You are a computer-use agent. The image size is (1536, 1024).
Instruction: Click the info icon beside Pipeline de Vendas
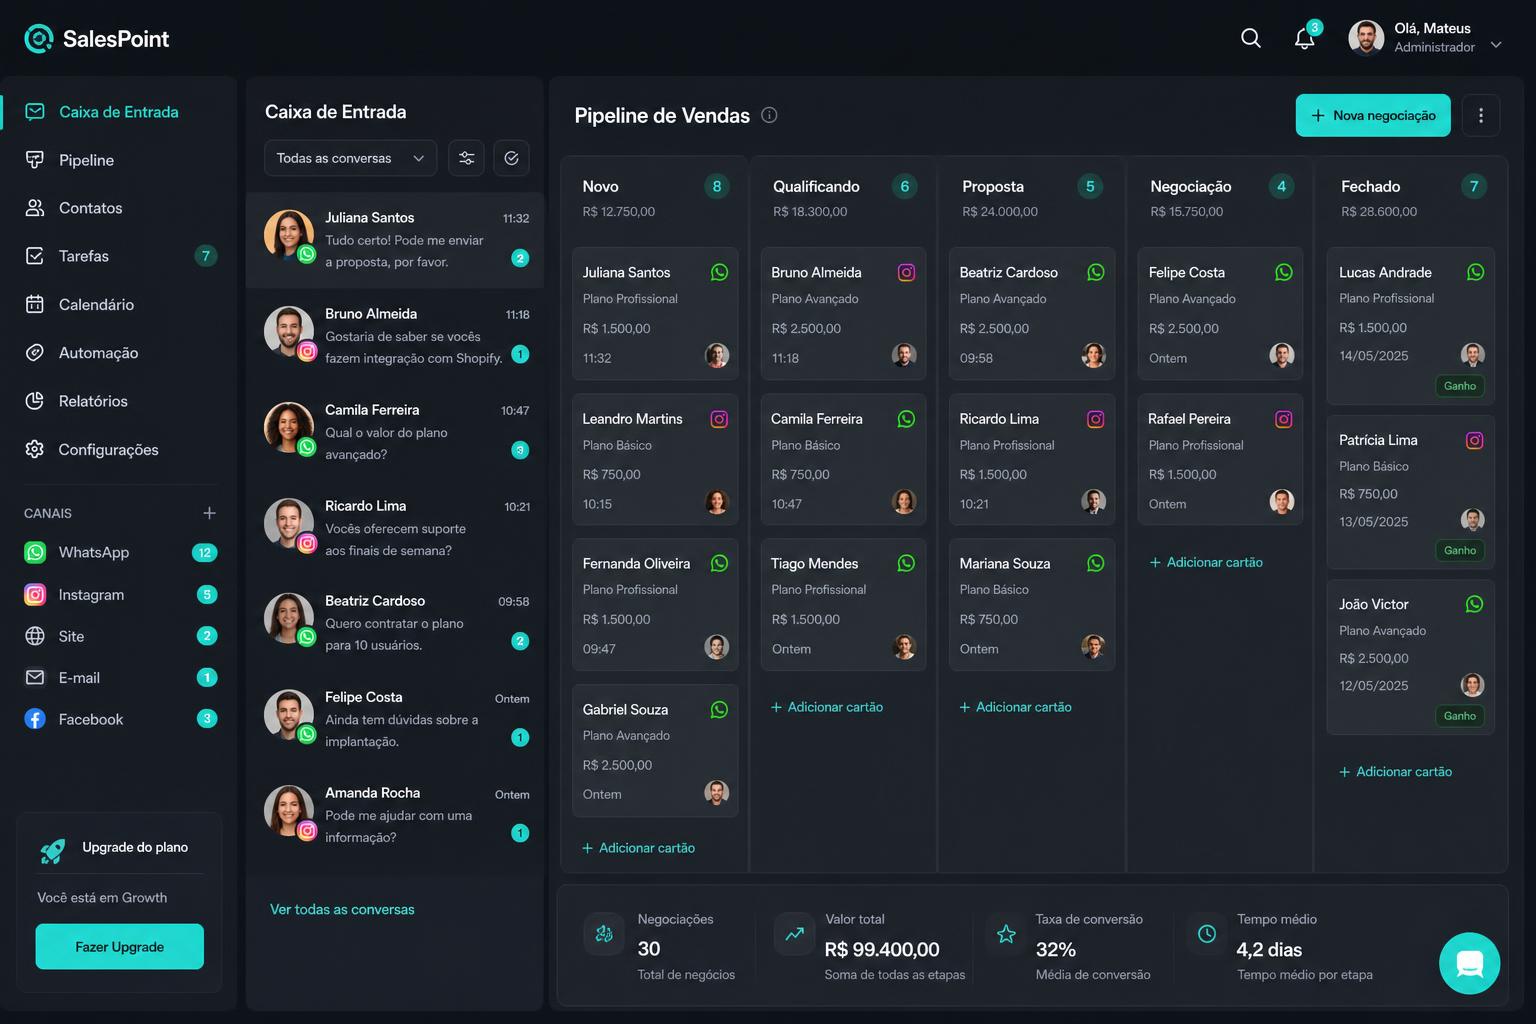[x=769, y=115]
